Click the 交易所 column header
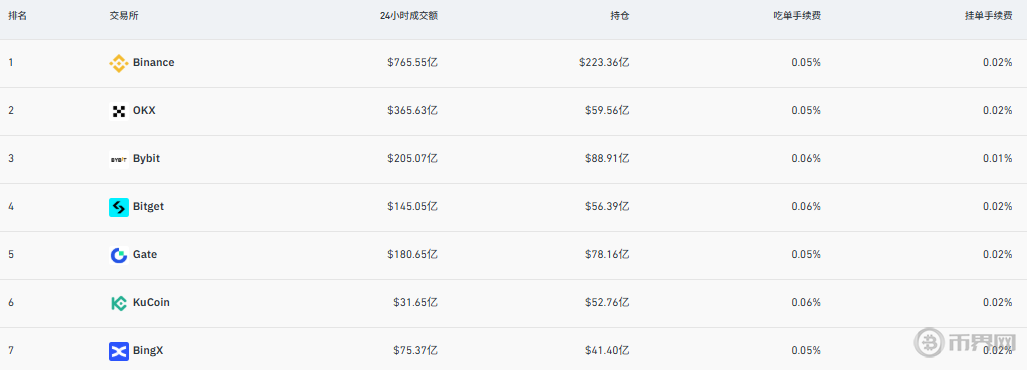The image size is (1027, 370). tap(124, 16)
